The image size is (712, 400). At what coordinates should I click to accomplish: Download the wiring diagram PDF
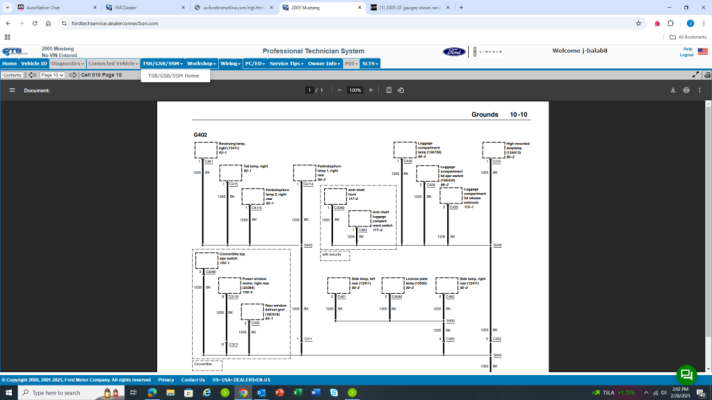pos(673,90)
